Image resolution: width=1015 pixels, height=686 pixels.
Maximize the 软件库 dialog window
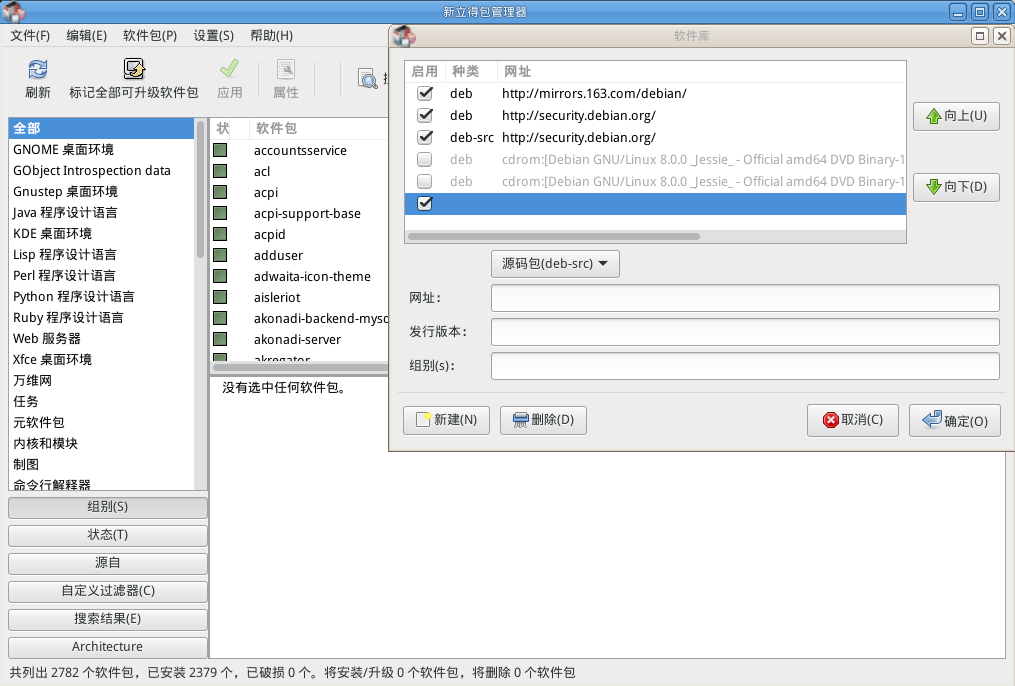[980, 36]
